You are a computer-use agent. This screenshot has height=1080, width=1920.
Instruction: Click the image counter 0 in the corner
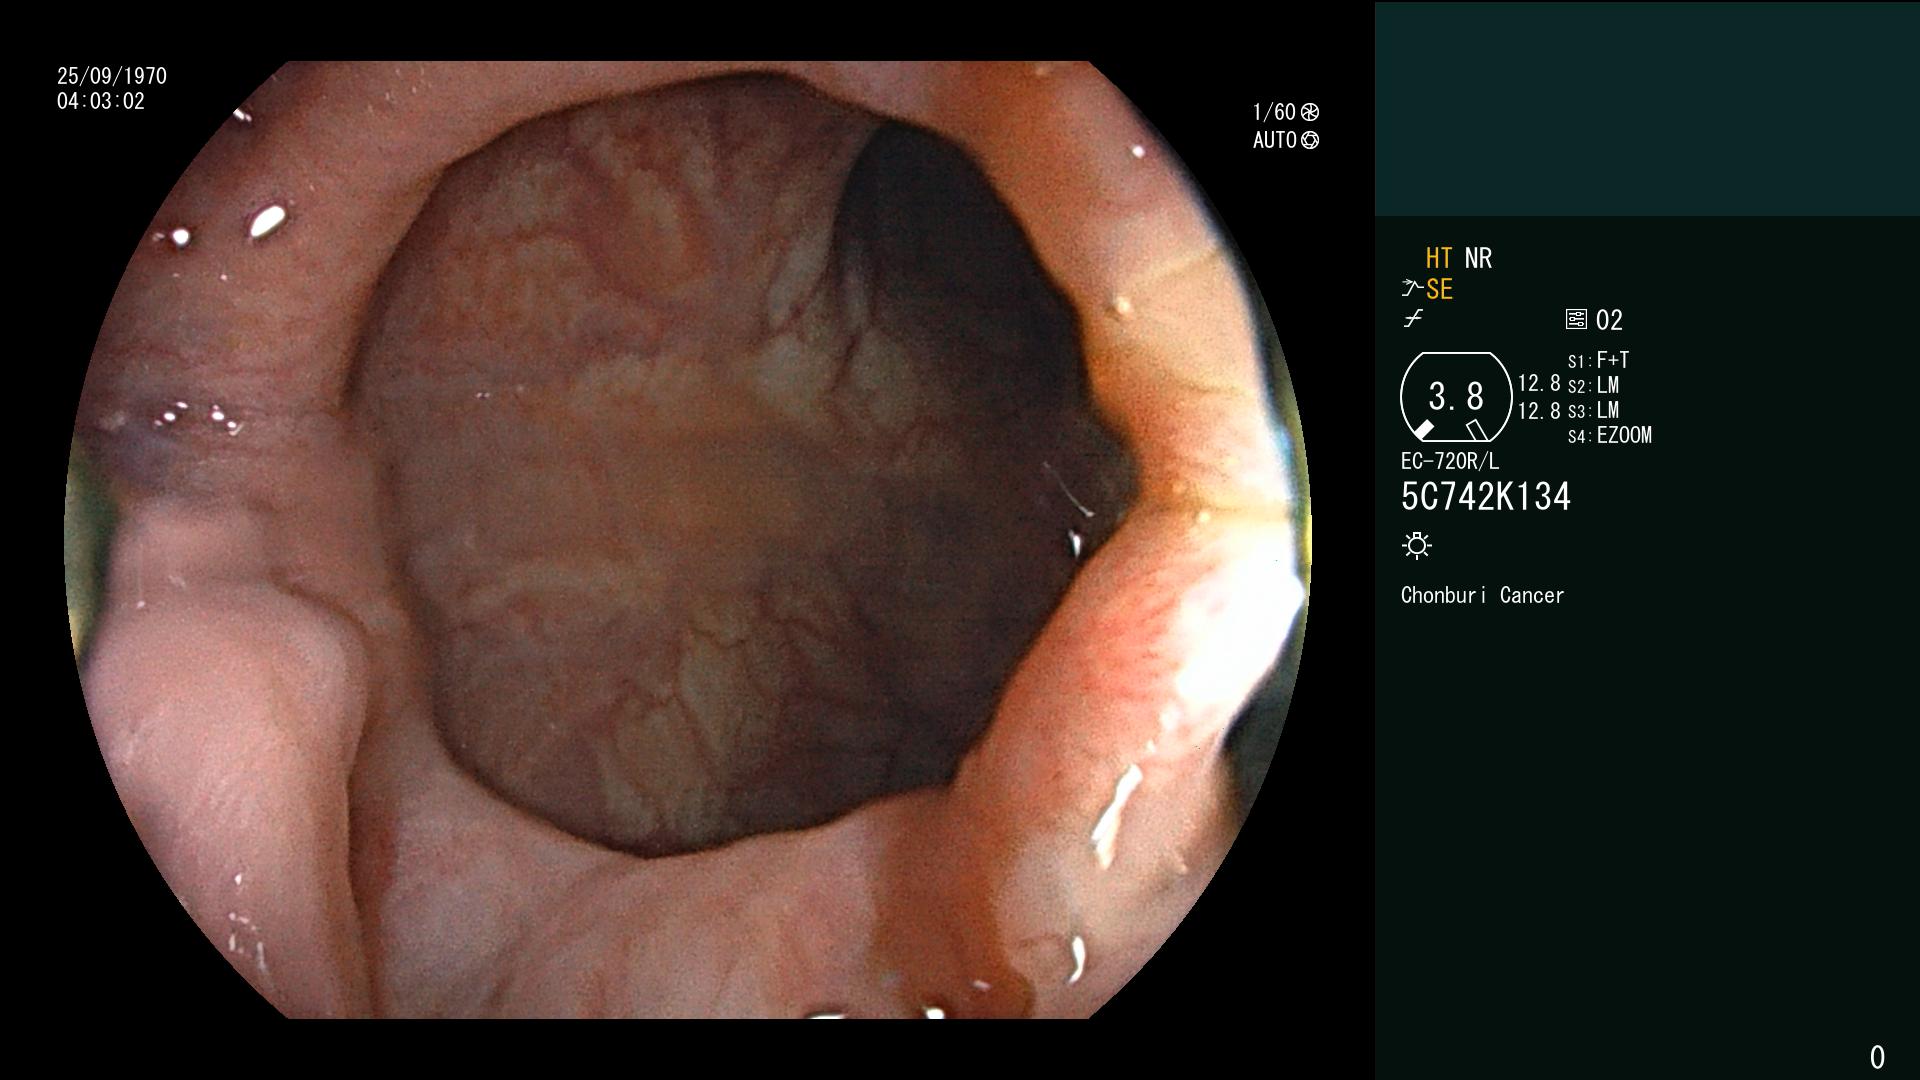1877,1057
